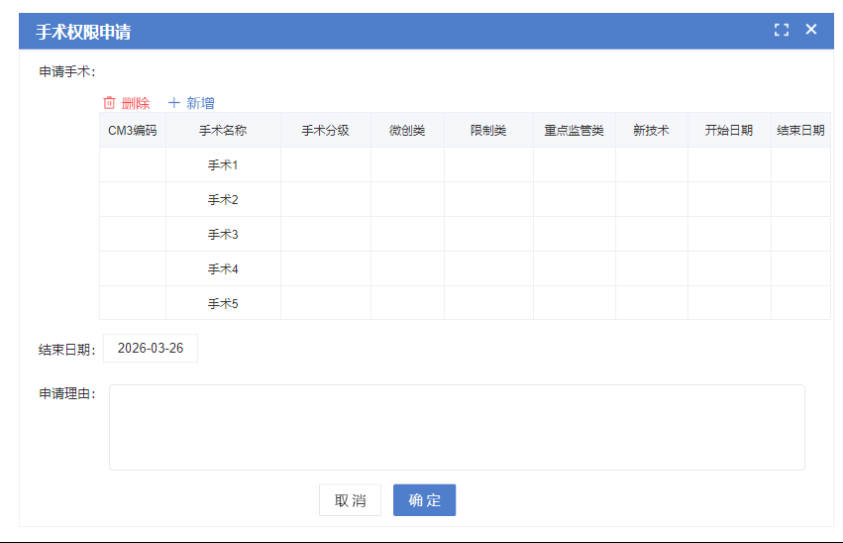Select the 手术3 row
The height and width of the screenshot is (543, 843).
(465, 234)
